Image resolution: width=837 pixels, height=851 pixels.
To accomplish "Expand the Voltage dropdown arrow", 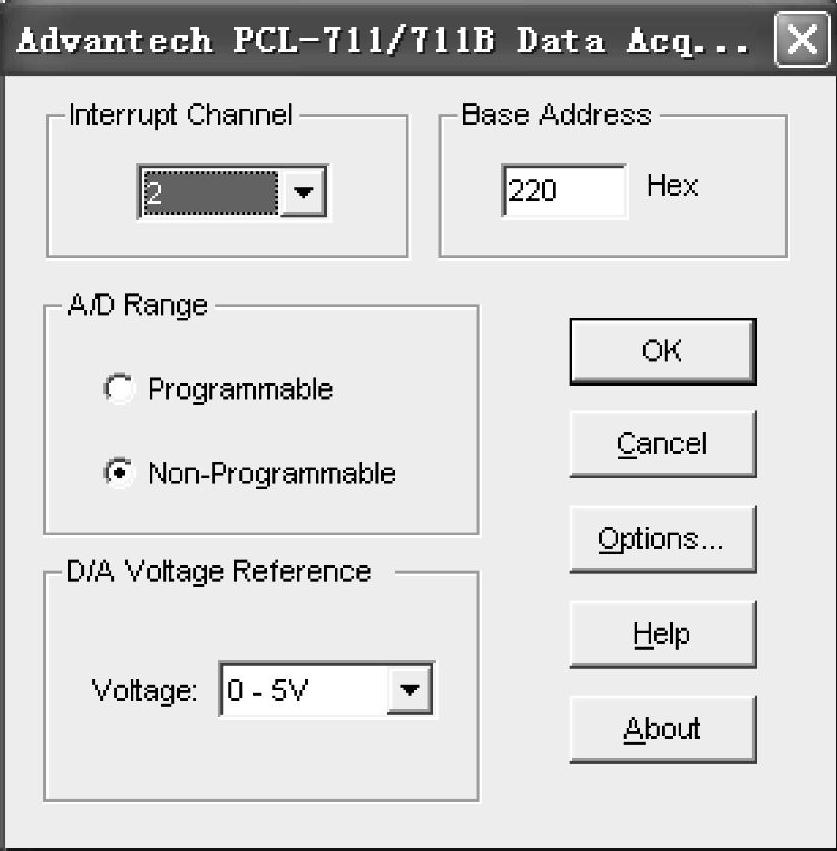I will click(410, 689).
